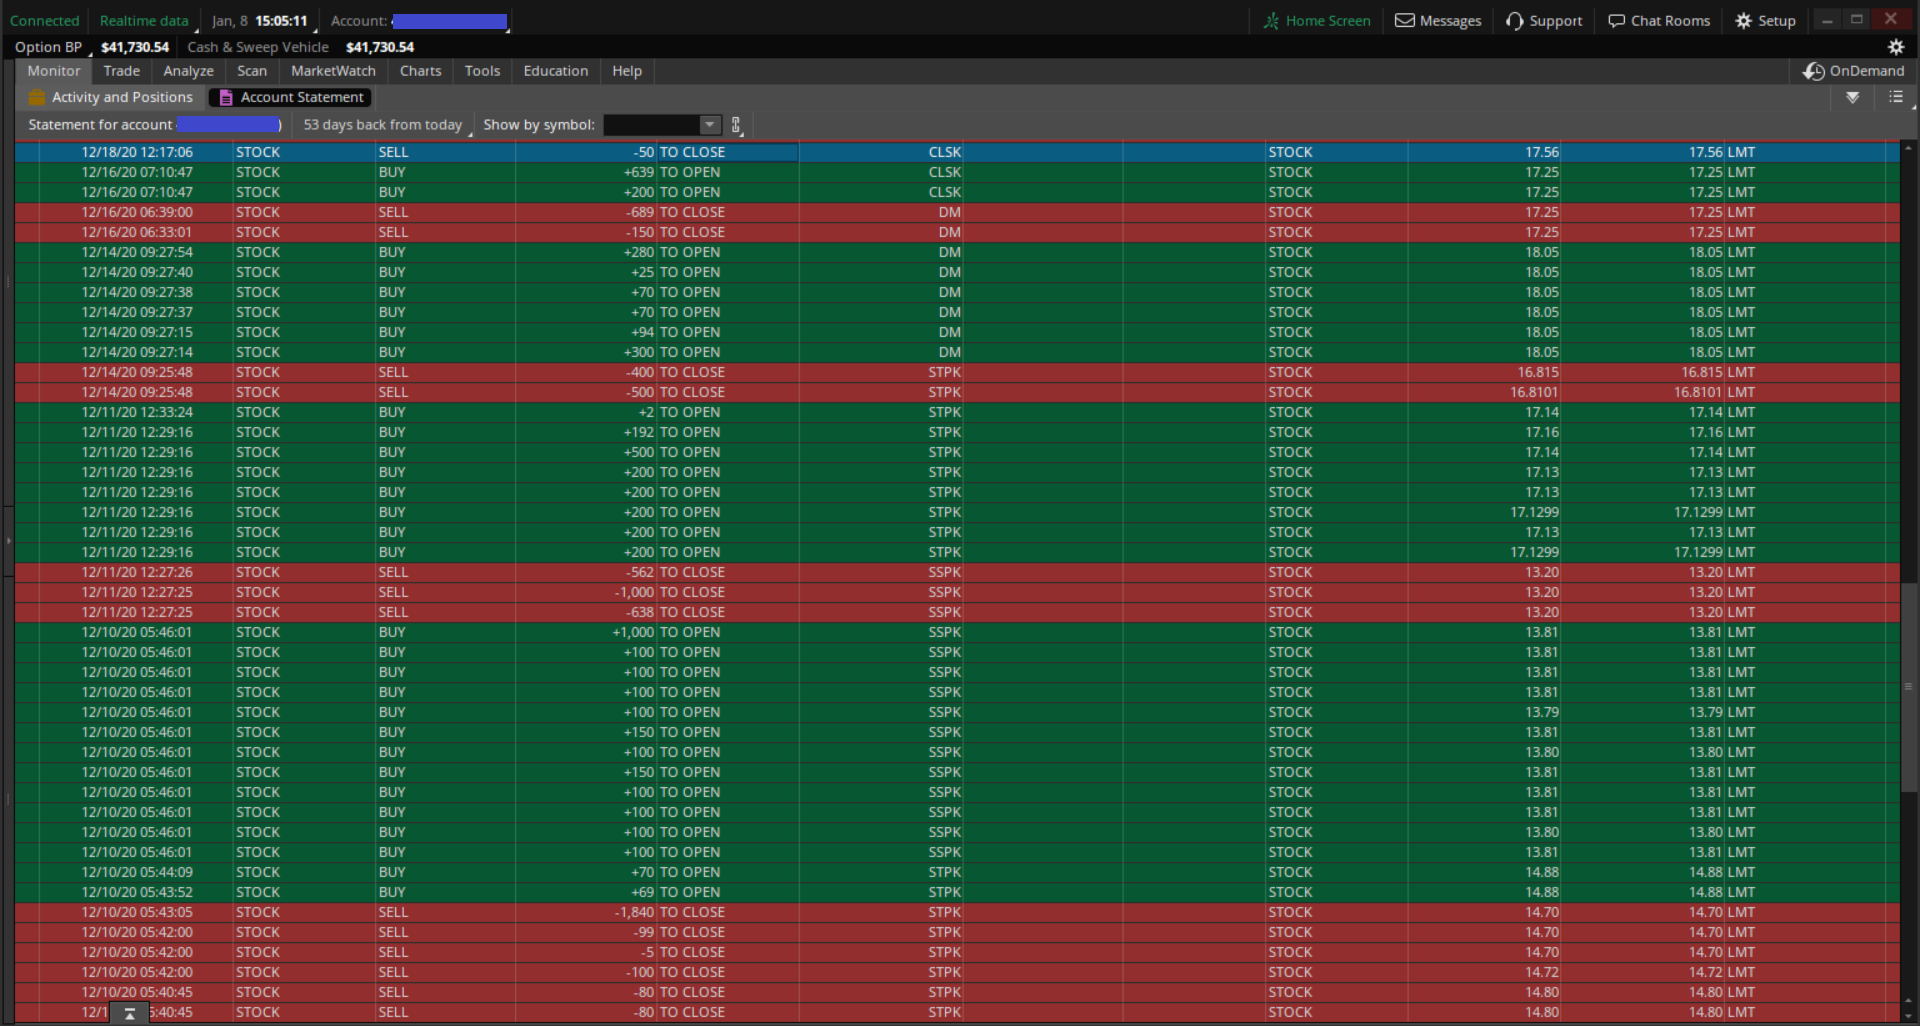Click the '14.72 LMT' order price
Viewport: 1920px width, 1026px height.
point(1722,972)
